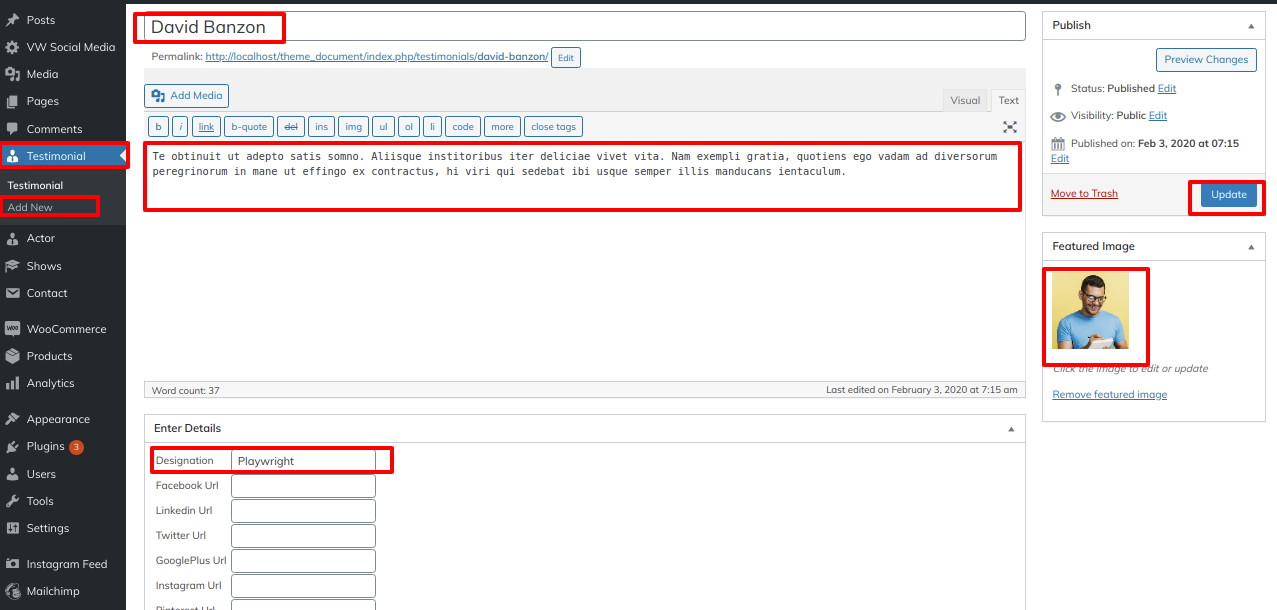Click the Update button
The width and height of the screenshot is (1277, 610).
1228,195
